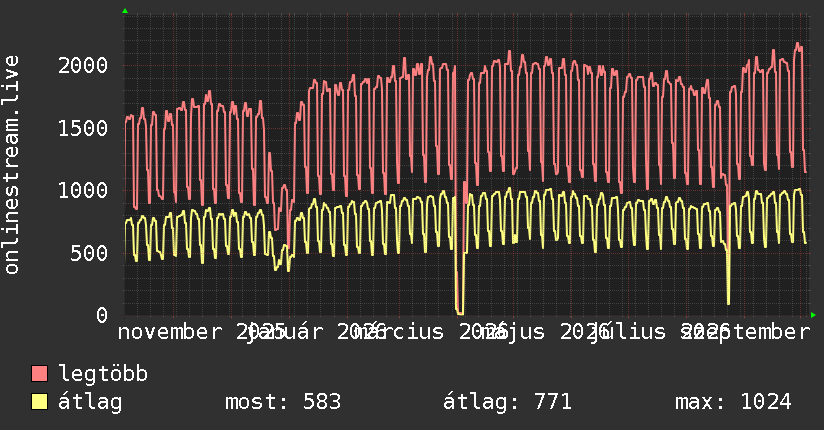Select the átlag legend label beside yellow swatch
The width and height of the screenshot is (824, 430).
pyautogui.click(x=90, y=402)
